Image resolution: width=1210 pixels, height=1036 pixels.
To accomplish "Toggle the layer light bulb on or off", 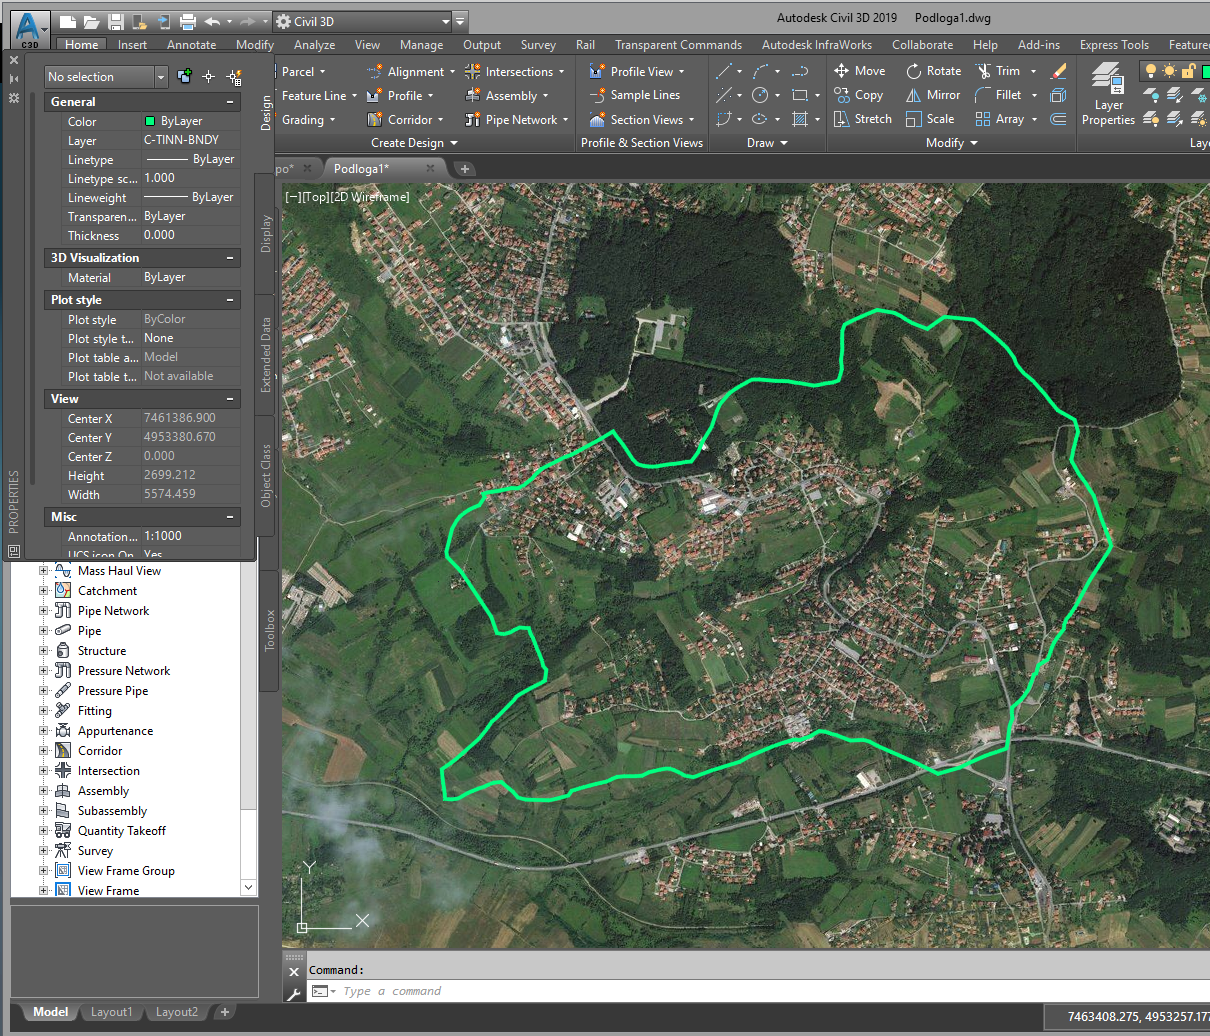I will click(x=1151, y=70).
